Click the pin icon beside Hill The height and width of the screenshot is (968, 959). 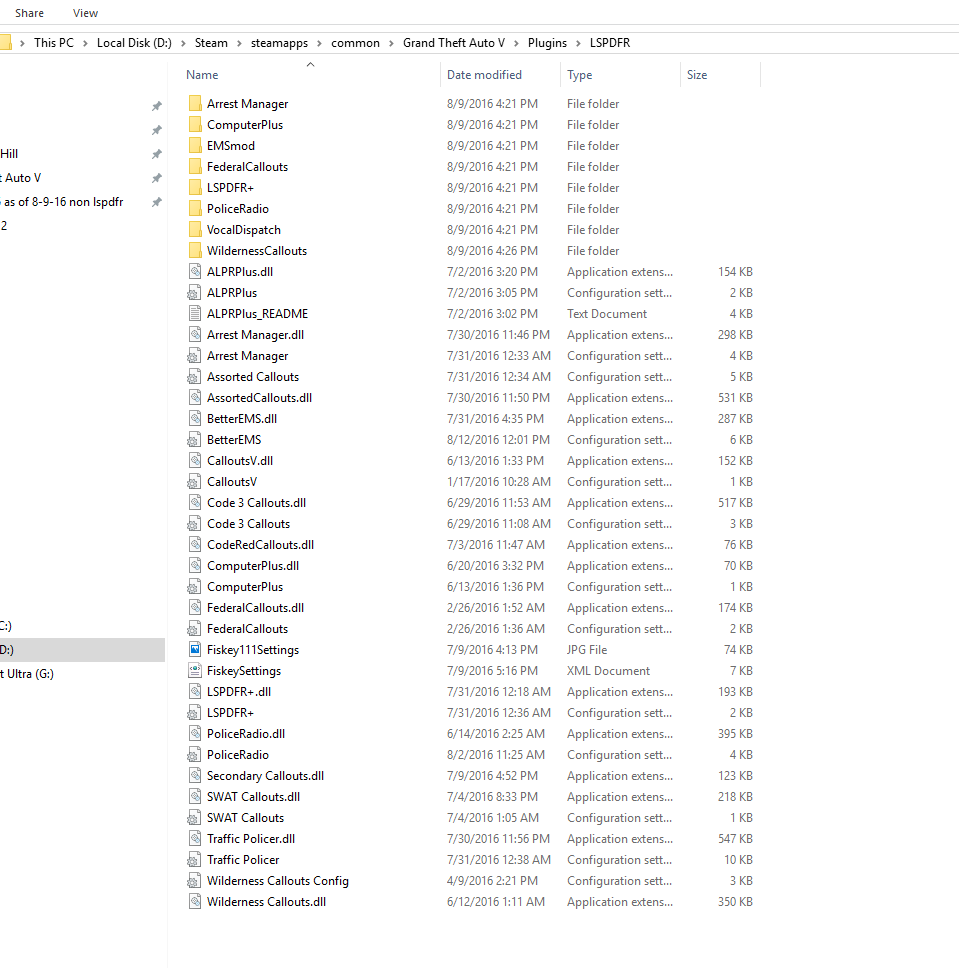157,154
